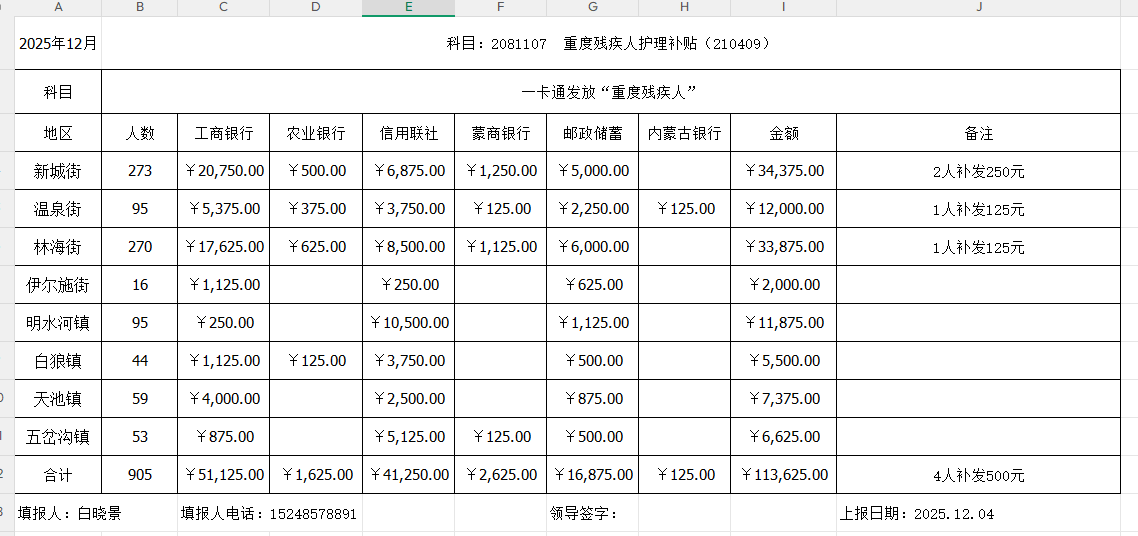Click the 新城街 district cell
The height and width of the screenshot is (536, 1138).
tap(58, 171)
